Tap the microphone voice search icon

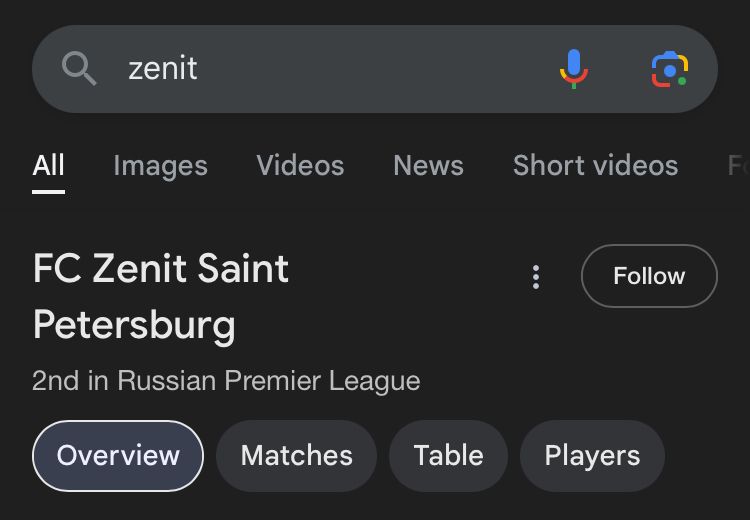coord(573,69)
